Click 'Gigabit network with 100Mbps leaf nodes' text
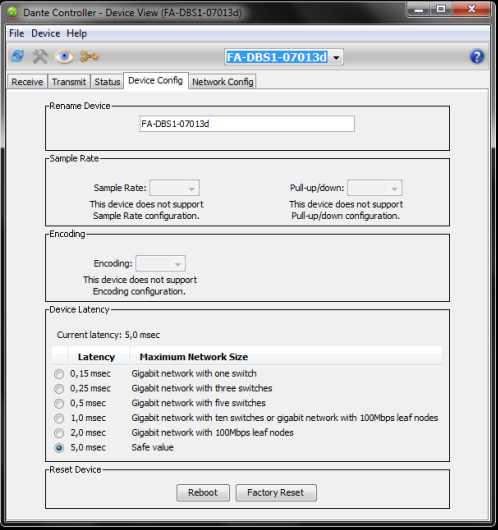Screen dimensions: 498x530 pos(212,433)
